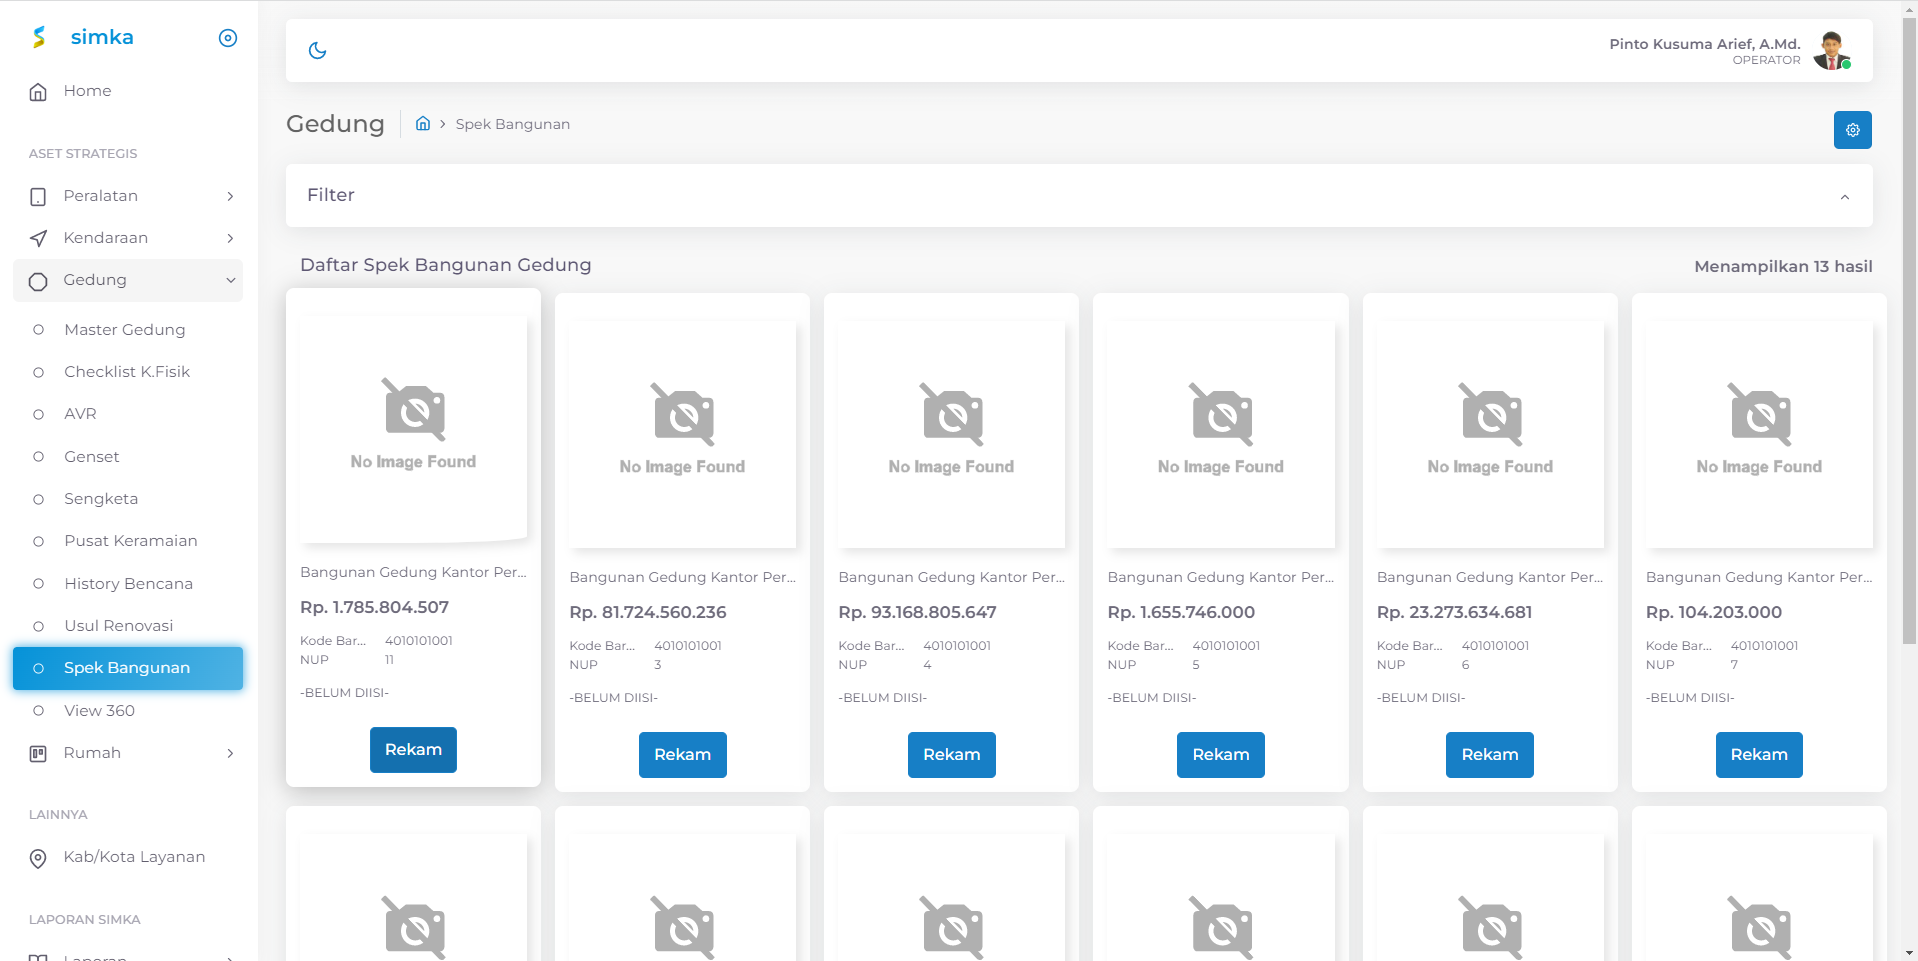Viewport: 1918px width, 961px height.
Task: Click price Rp. 104.203.000
Action: click(x=1714, y=612)
